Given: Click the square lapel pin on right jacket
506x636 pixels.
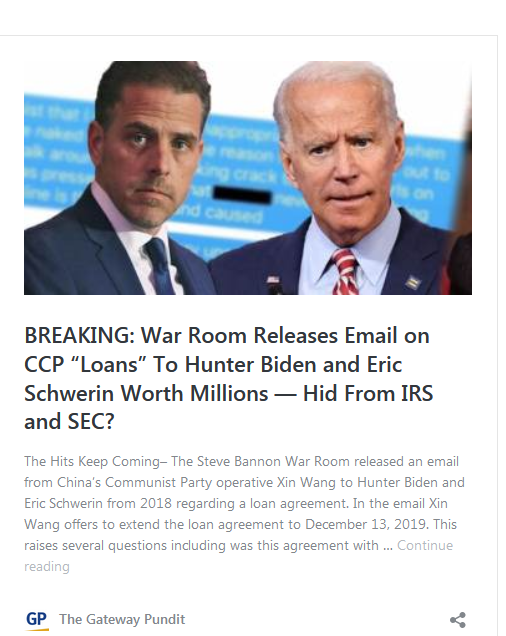Looking at the screenshot, I should 413,281.
